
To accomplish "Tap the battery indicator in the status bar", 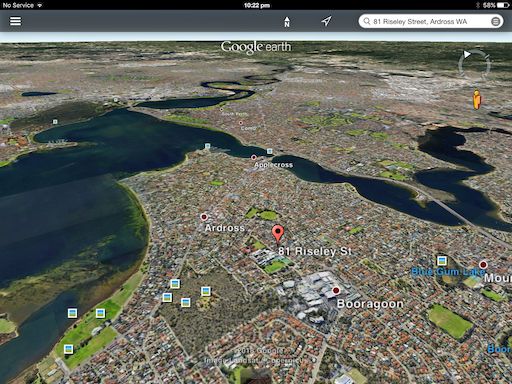I will coord(503,5).
